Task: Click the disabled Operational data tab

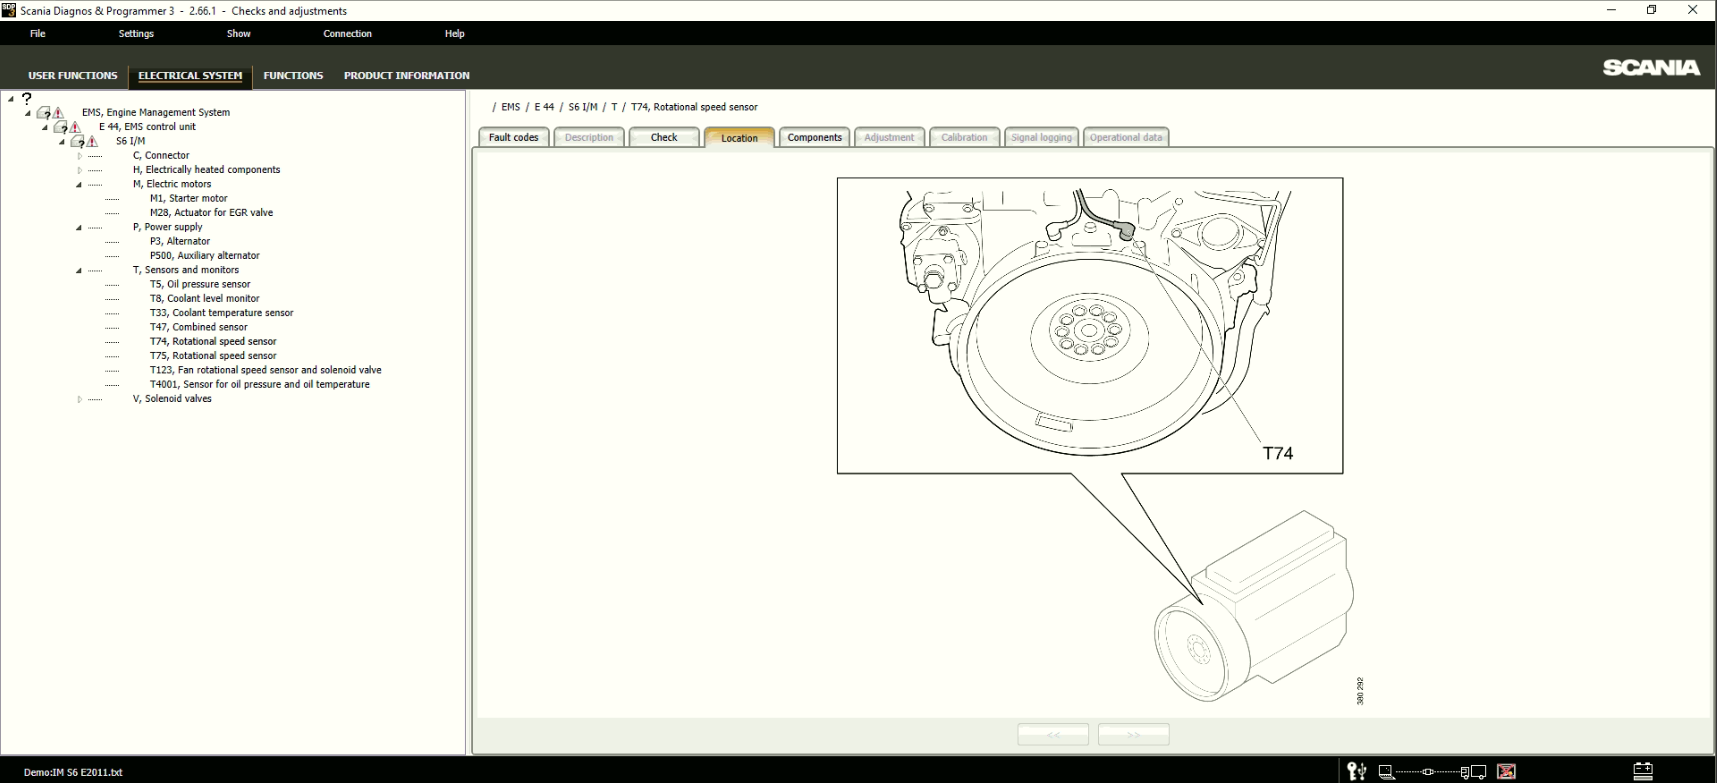Action: pos(1126,137)
